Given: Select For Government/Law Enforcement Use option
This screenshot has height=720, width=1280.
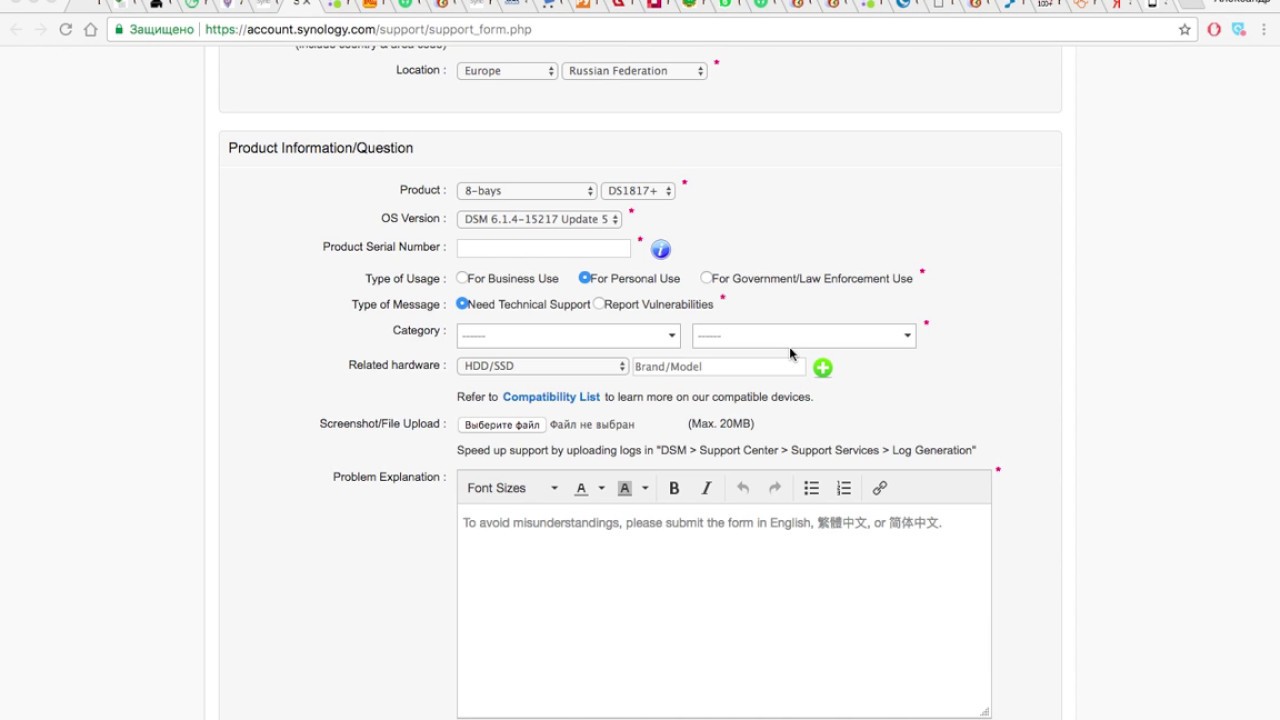Looking at the screenshot, I should [x=706, y=278].
